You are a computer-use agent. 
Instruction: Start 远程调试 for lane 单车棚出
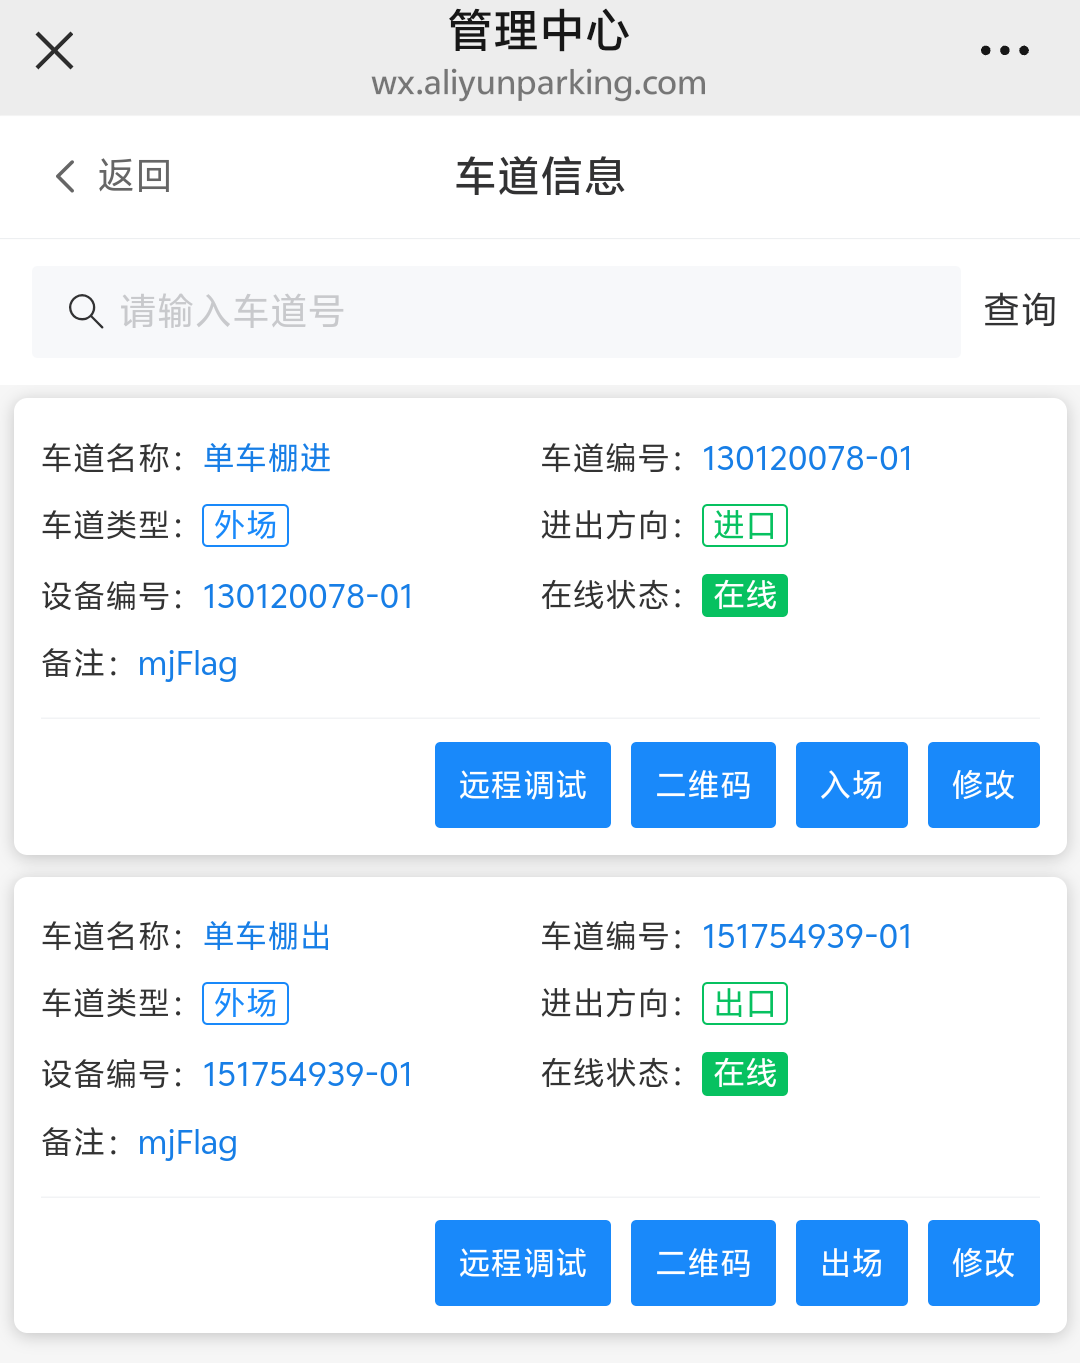point(522,1263)
